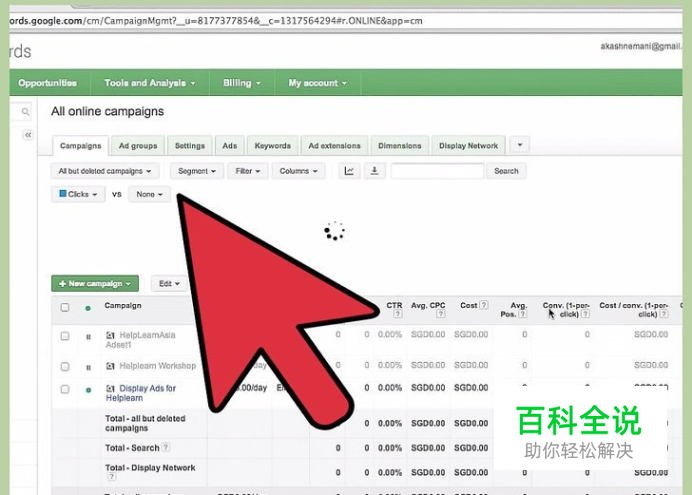Click campaign type icon beside HelpLearnAsia

110,335
